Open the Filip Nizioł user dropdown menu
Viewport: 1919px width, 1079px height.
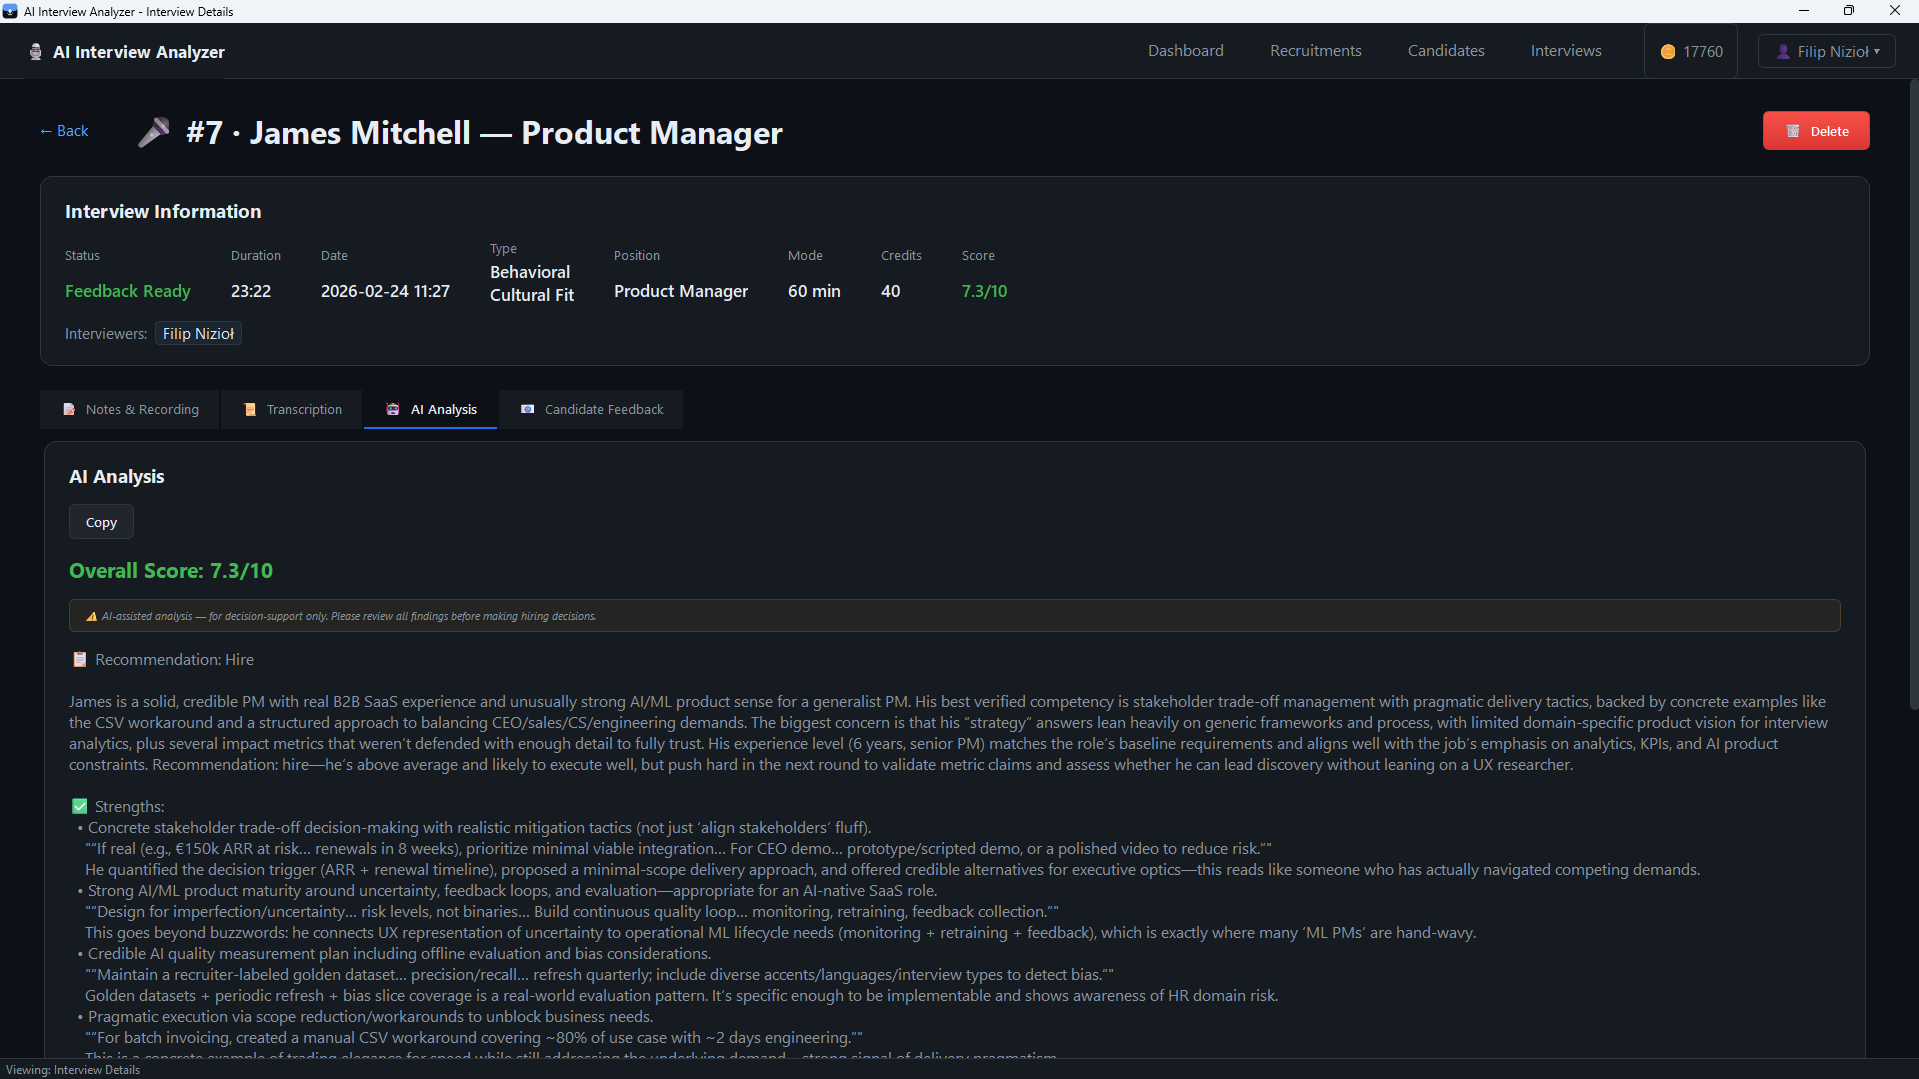pos(1826,52)
